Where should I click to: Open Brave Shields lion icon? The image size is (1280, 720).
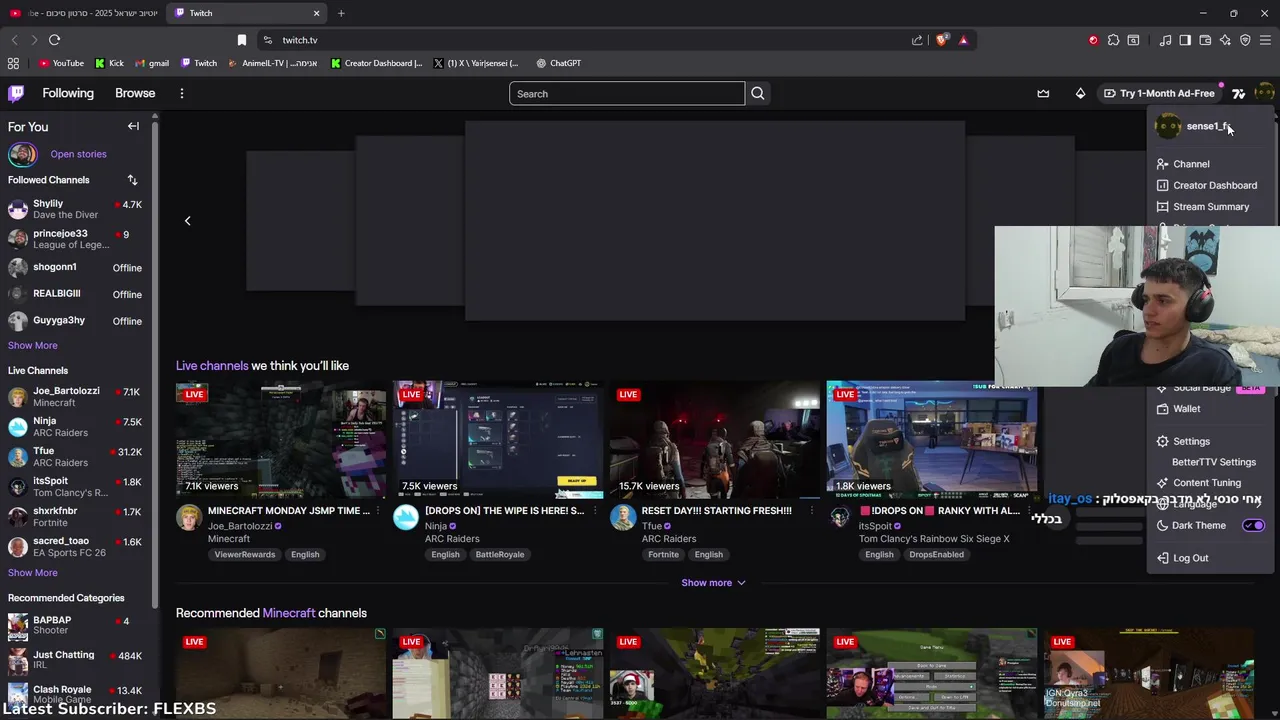click(941, 40)
